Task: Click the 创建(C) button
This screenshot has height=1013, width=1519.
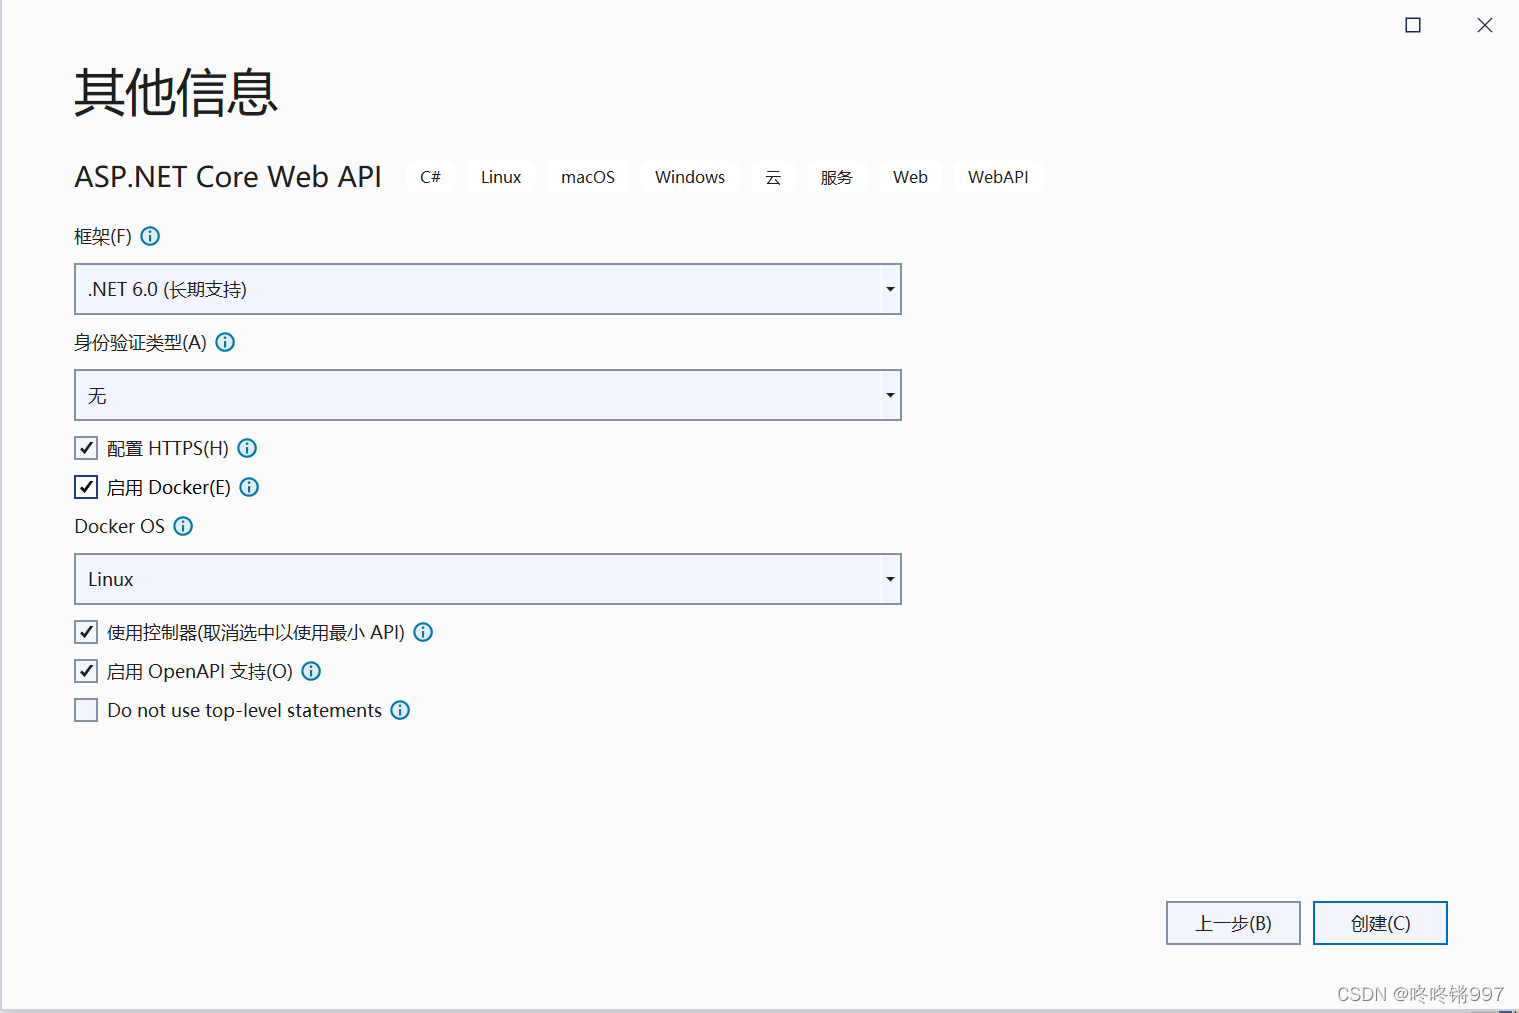Action: pos(1380,923)
